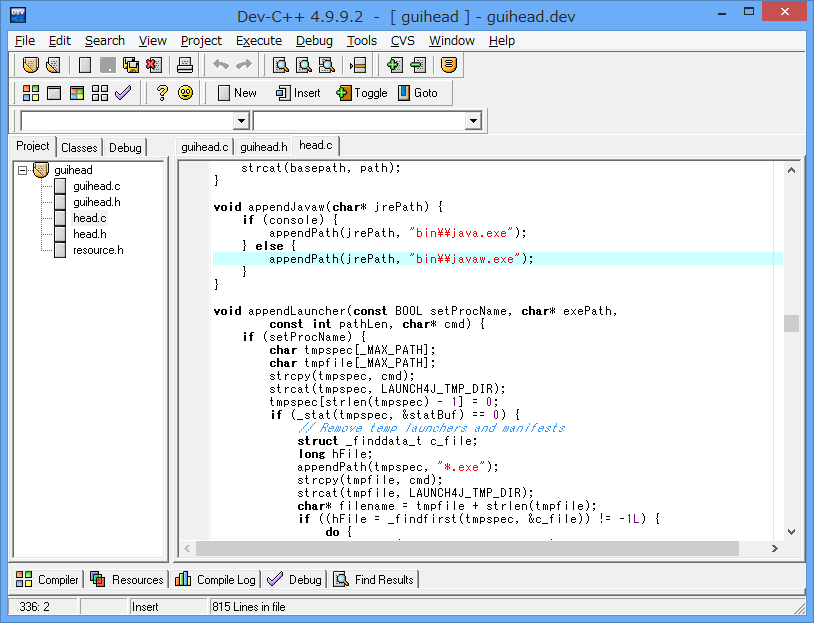Screen dimensions: 814x623
Task: Open the Search menu
Action: coord(105,40)
